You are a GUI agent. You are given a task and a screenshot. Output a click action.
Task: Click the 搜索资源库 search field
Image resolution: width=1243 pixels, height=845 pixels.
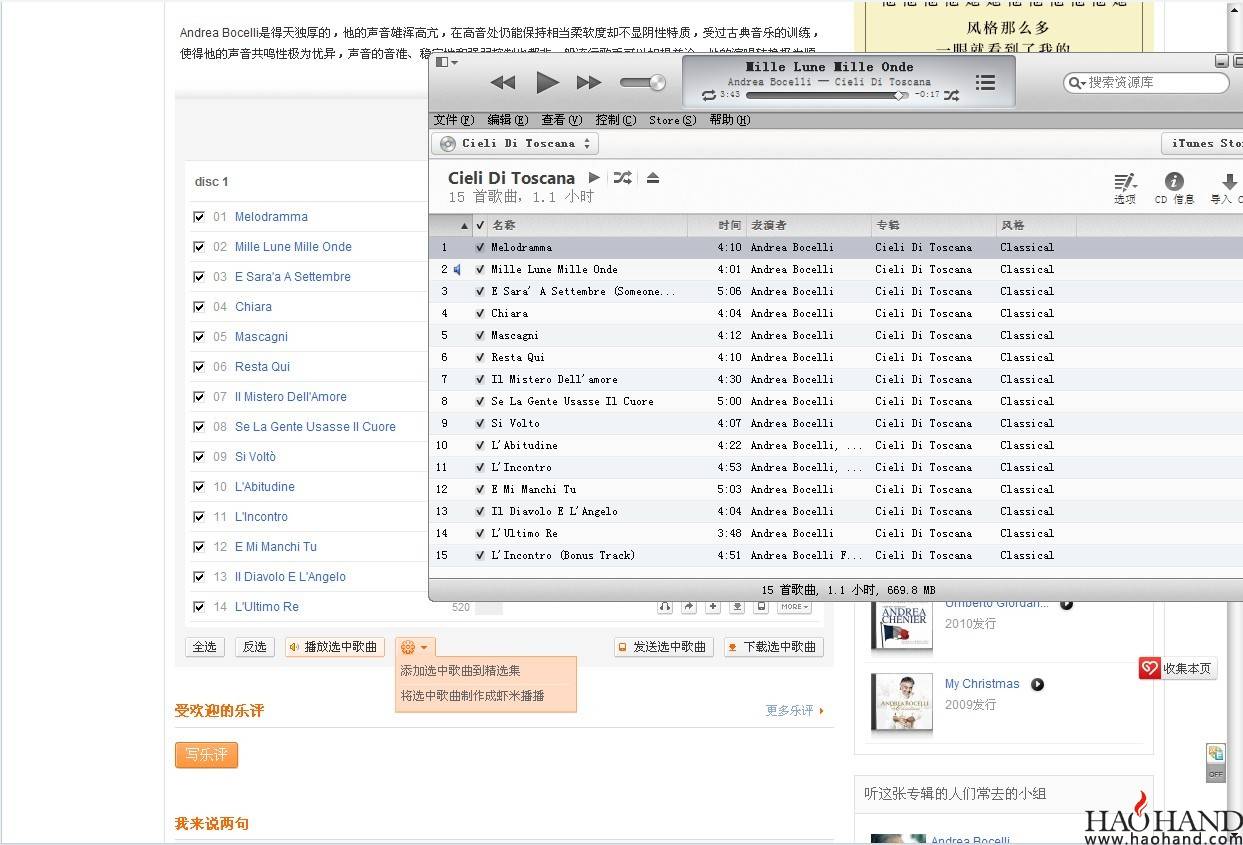point(1146,83)
